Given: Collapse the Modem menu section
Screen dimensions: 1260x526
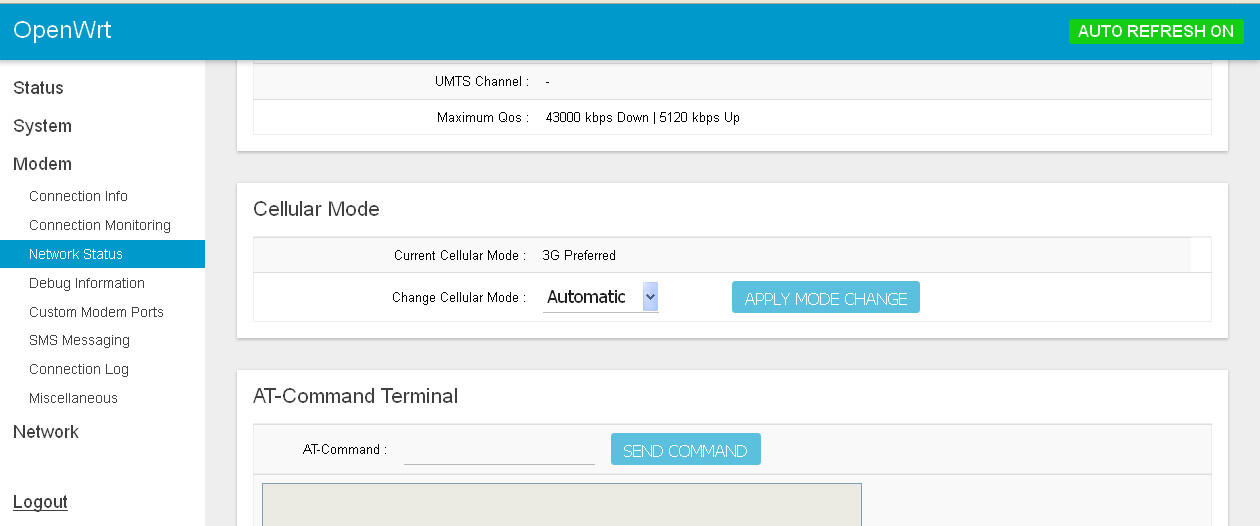Looking at the screenshot, I should (42, 164).
